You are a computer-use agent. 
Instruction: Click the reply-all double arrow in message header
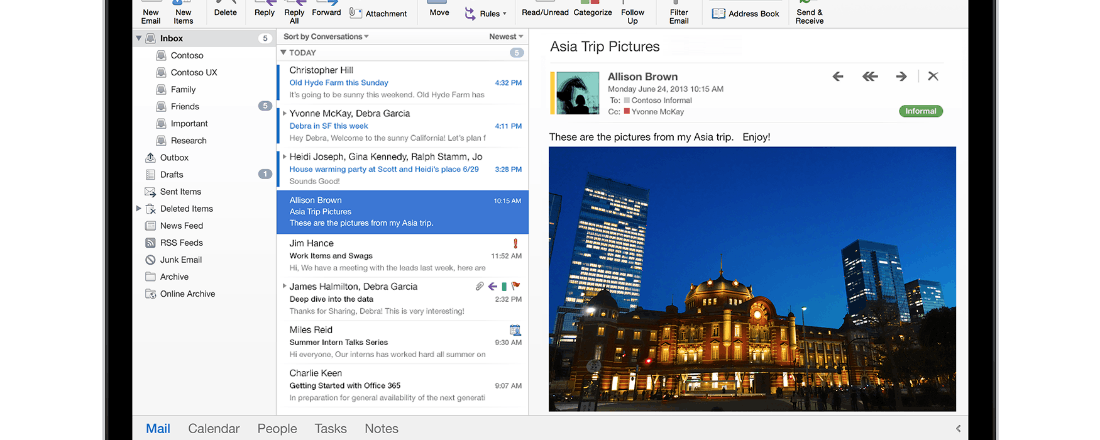[x=870, y=77]
